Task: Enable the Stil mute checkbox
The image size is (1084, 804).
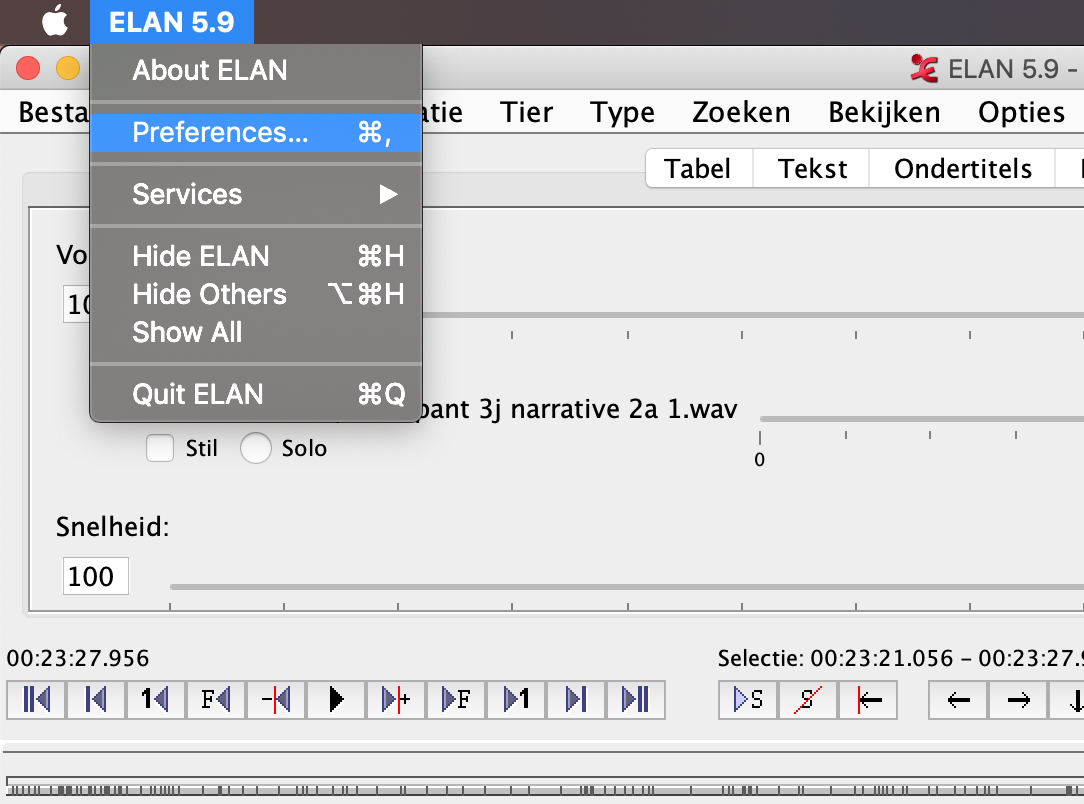Action: [160, 448]
